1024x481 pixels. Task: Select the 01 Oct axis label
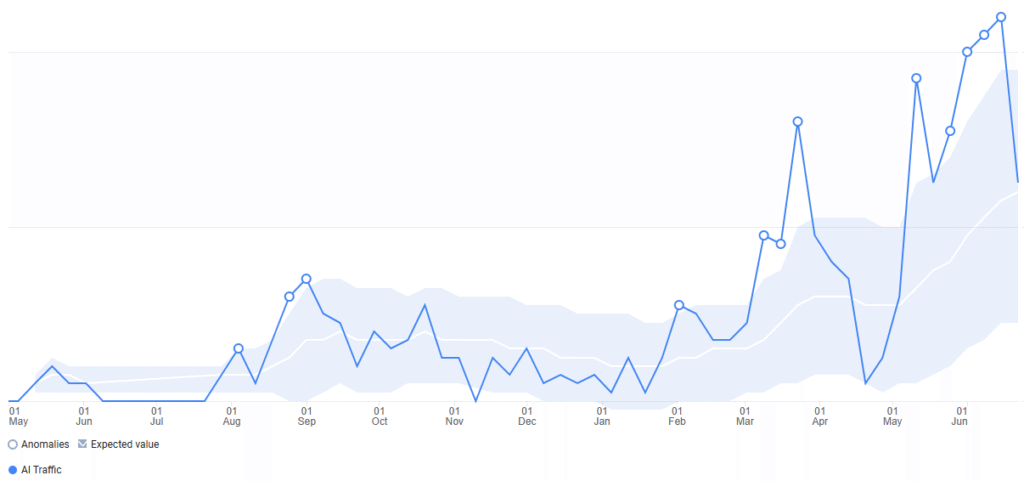pyautogui.click(x=379, y=416)
